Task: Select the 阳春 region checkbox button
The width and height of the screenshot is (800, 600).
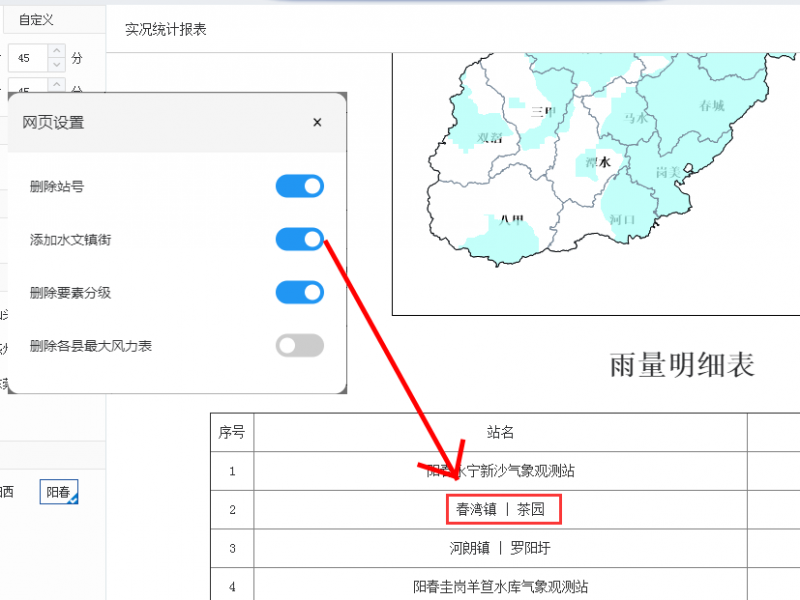Action: 59,492
